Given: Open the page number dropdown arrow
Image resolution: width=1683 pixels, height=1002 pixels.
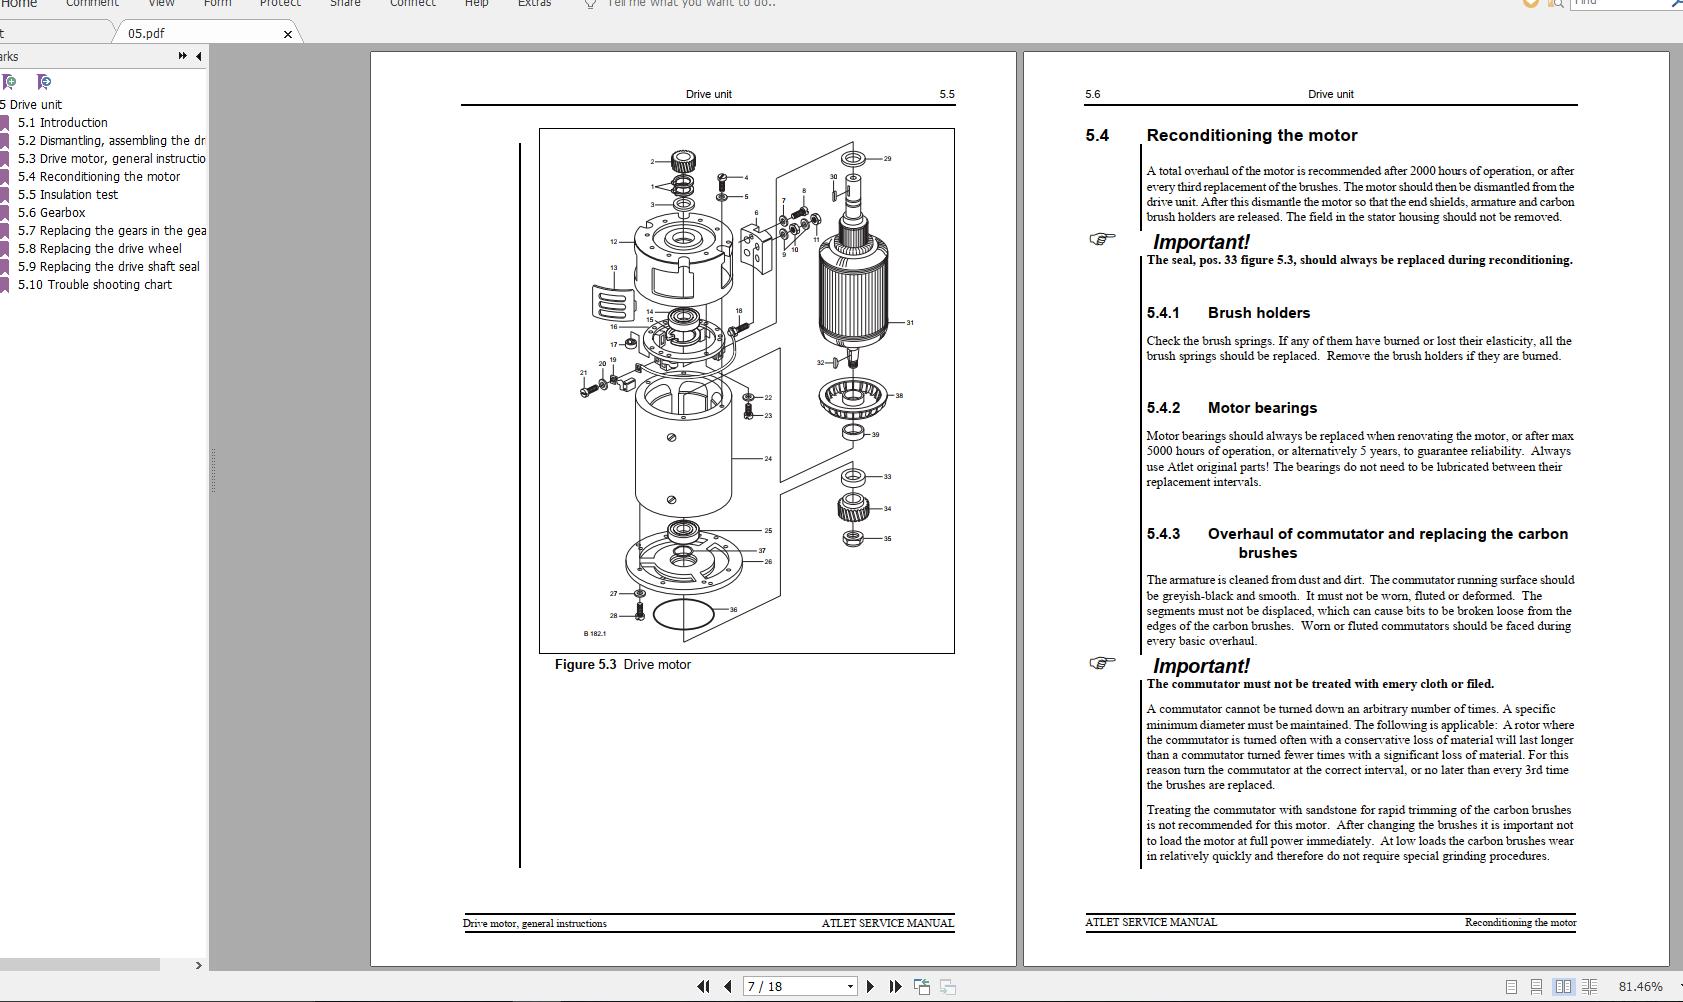Looking at the screenshot, I should pyautogui.click(x=849, y=986).
